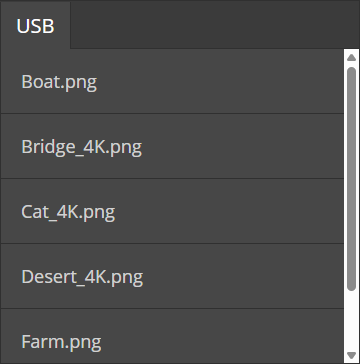
Task: Click the scrollbar up arrow
Action: (351, 58)
